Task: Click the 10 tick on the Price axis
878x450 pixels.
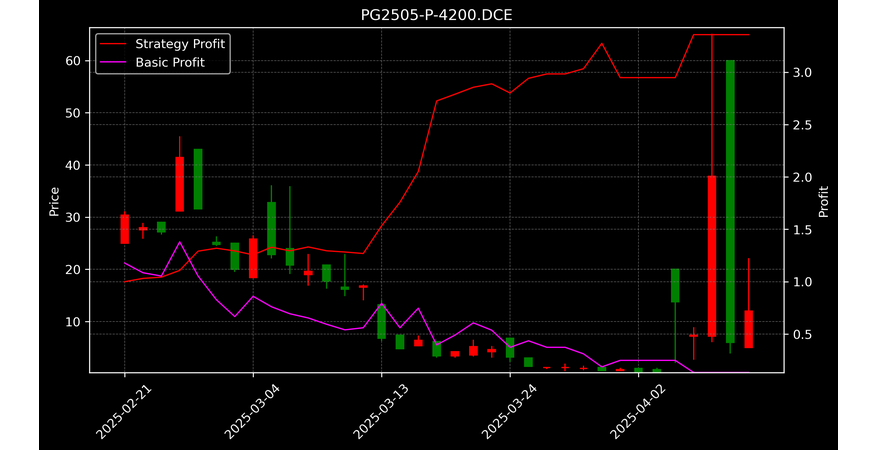Action: (73, 322)
